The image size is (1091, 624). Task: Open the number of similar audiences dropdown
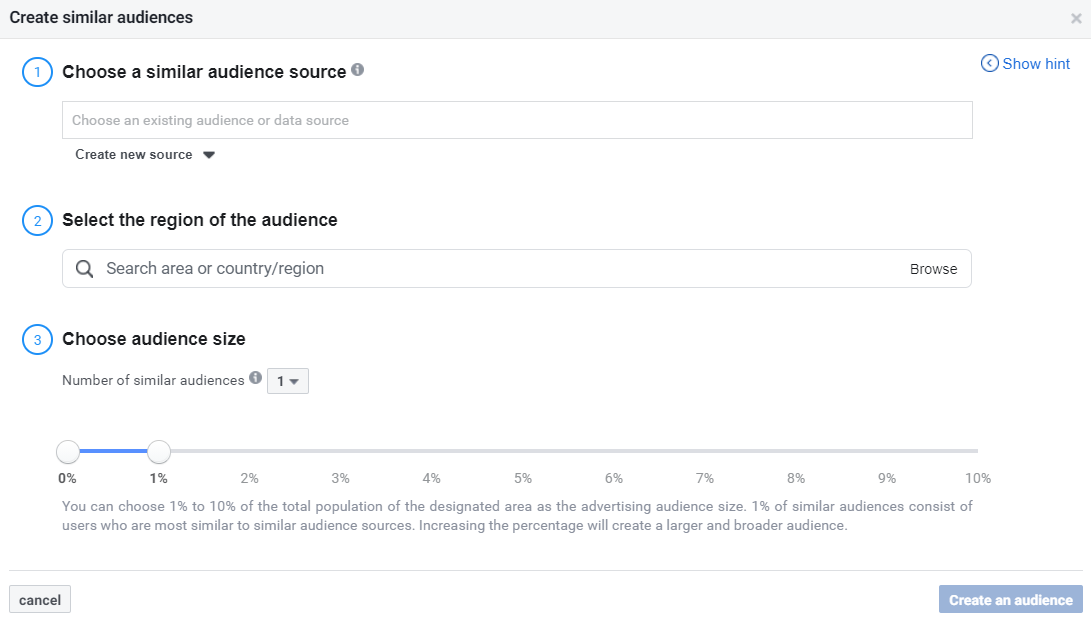pos(288,381)
